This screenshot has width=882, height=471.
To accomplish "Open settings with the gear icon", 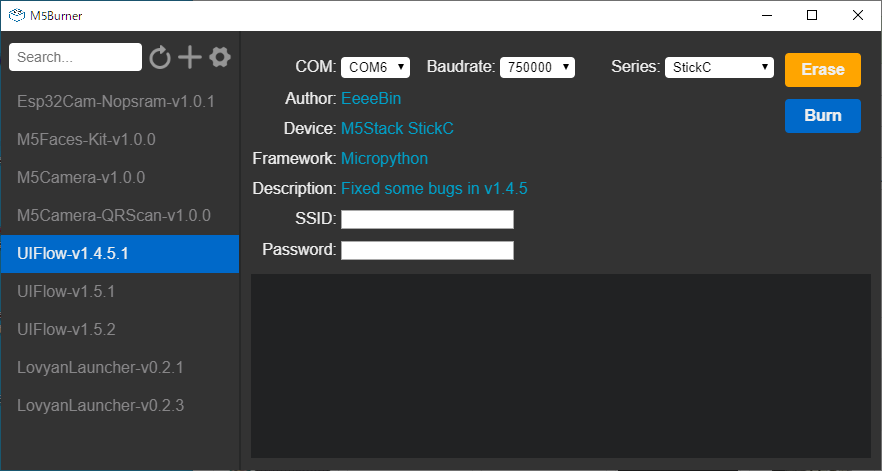I will coord(220,57).
